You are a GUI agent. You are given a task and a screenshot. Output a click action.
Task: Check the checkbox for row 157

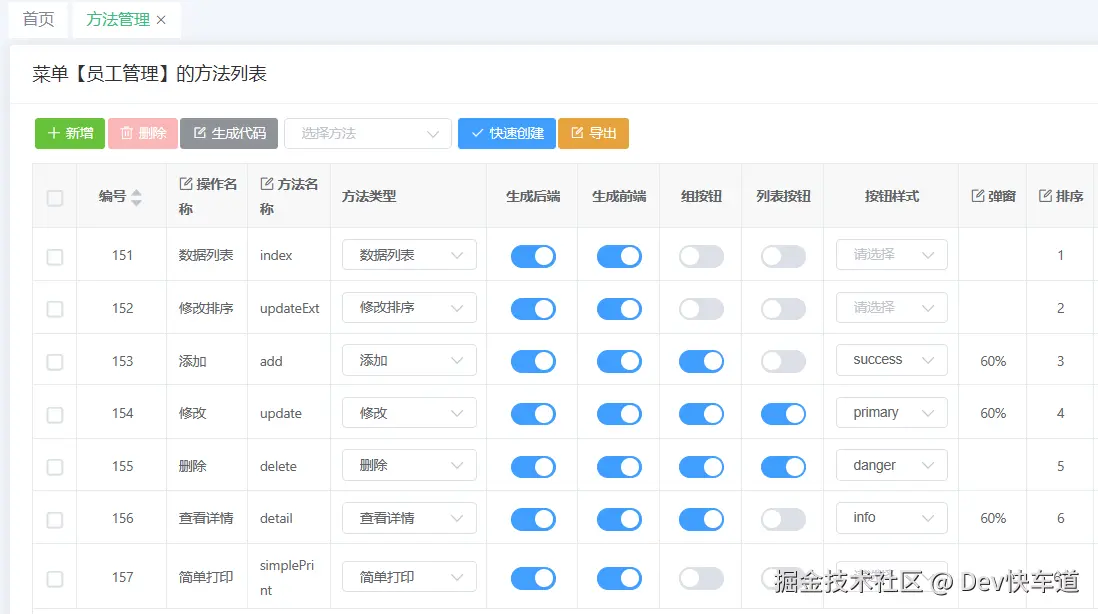pyautogui.click(x=55, y=579)
